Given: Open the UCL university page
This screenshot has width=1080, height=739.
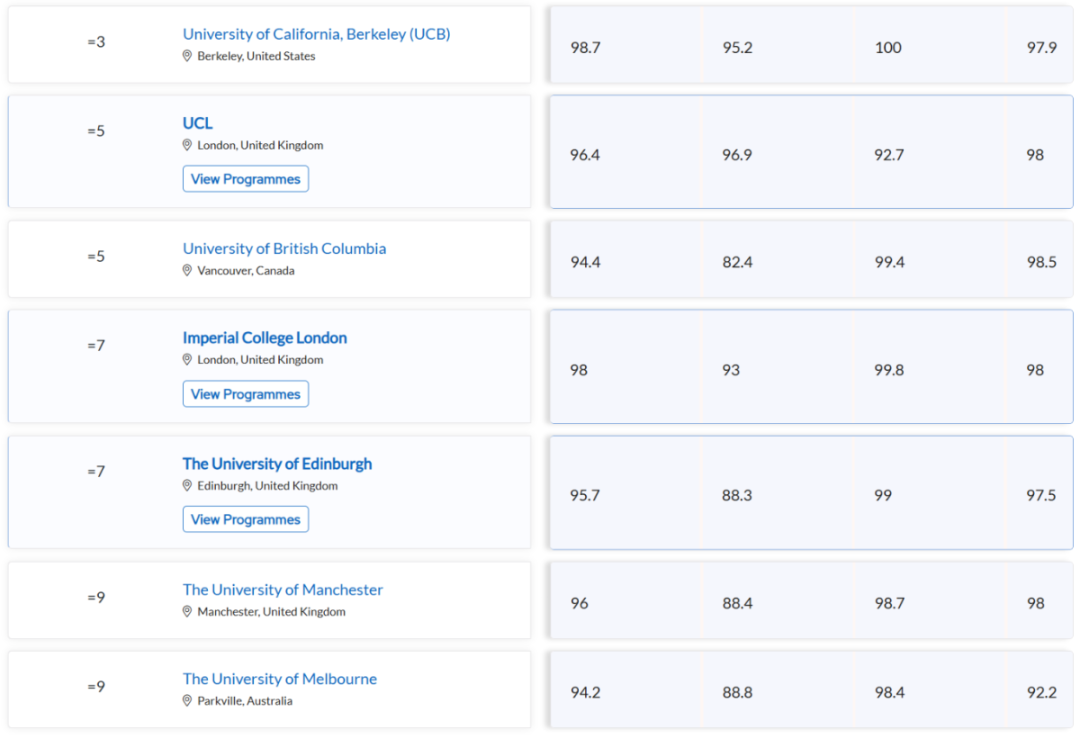Looking at the screenshot, I should click(198, 123).
